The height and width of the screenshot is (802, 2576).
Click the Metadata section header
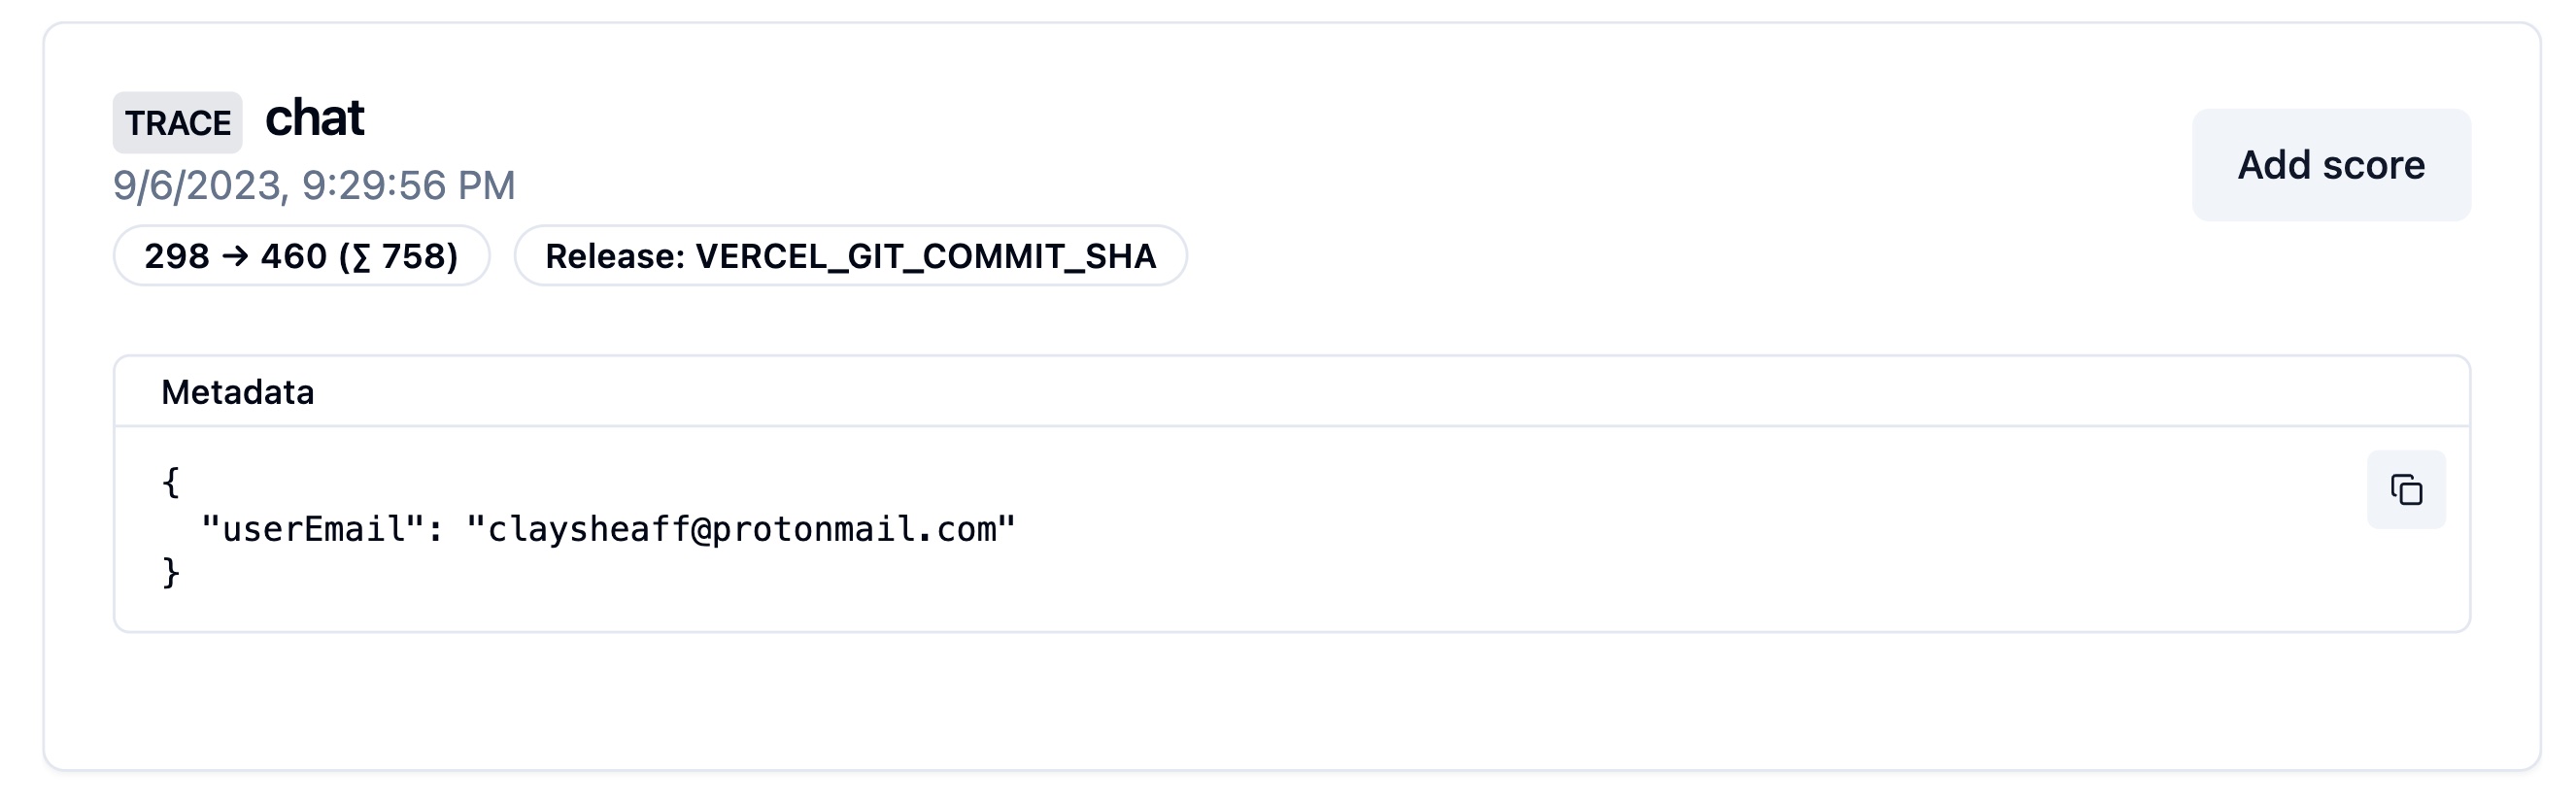coord(238,392)
